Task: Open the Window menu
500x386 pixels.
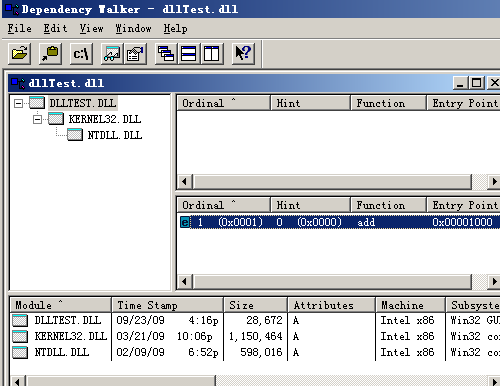Action: pyautogui.click(x=133, y=29)
